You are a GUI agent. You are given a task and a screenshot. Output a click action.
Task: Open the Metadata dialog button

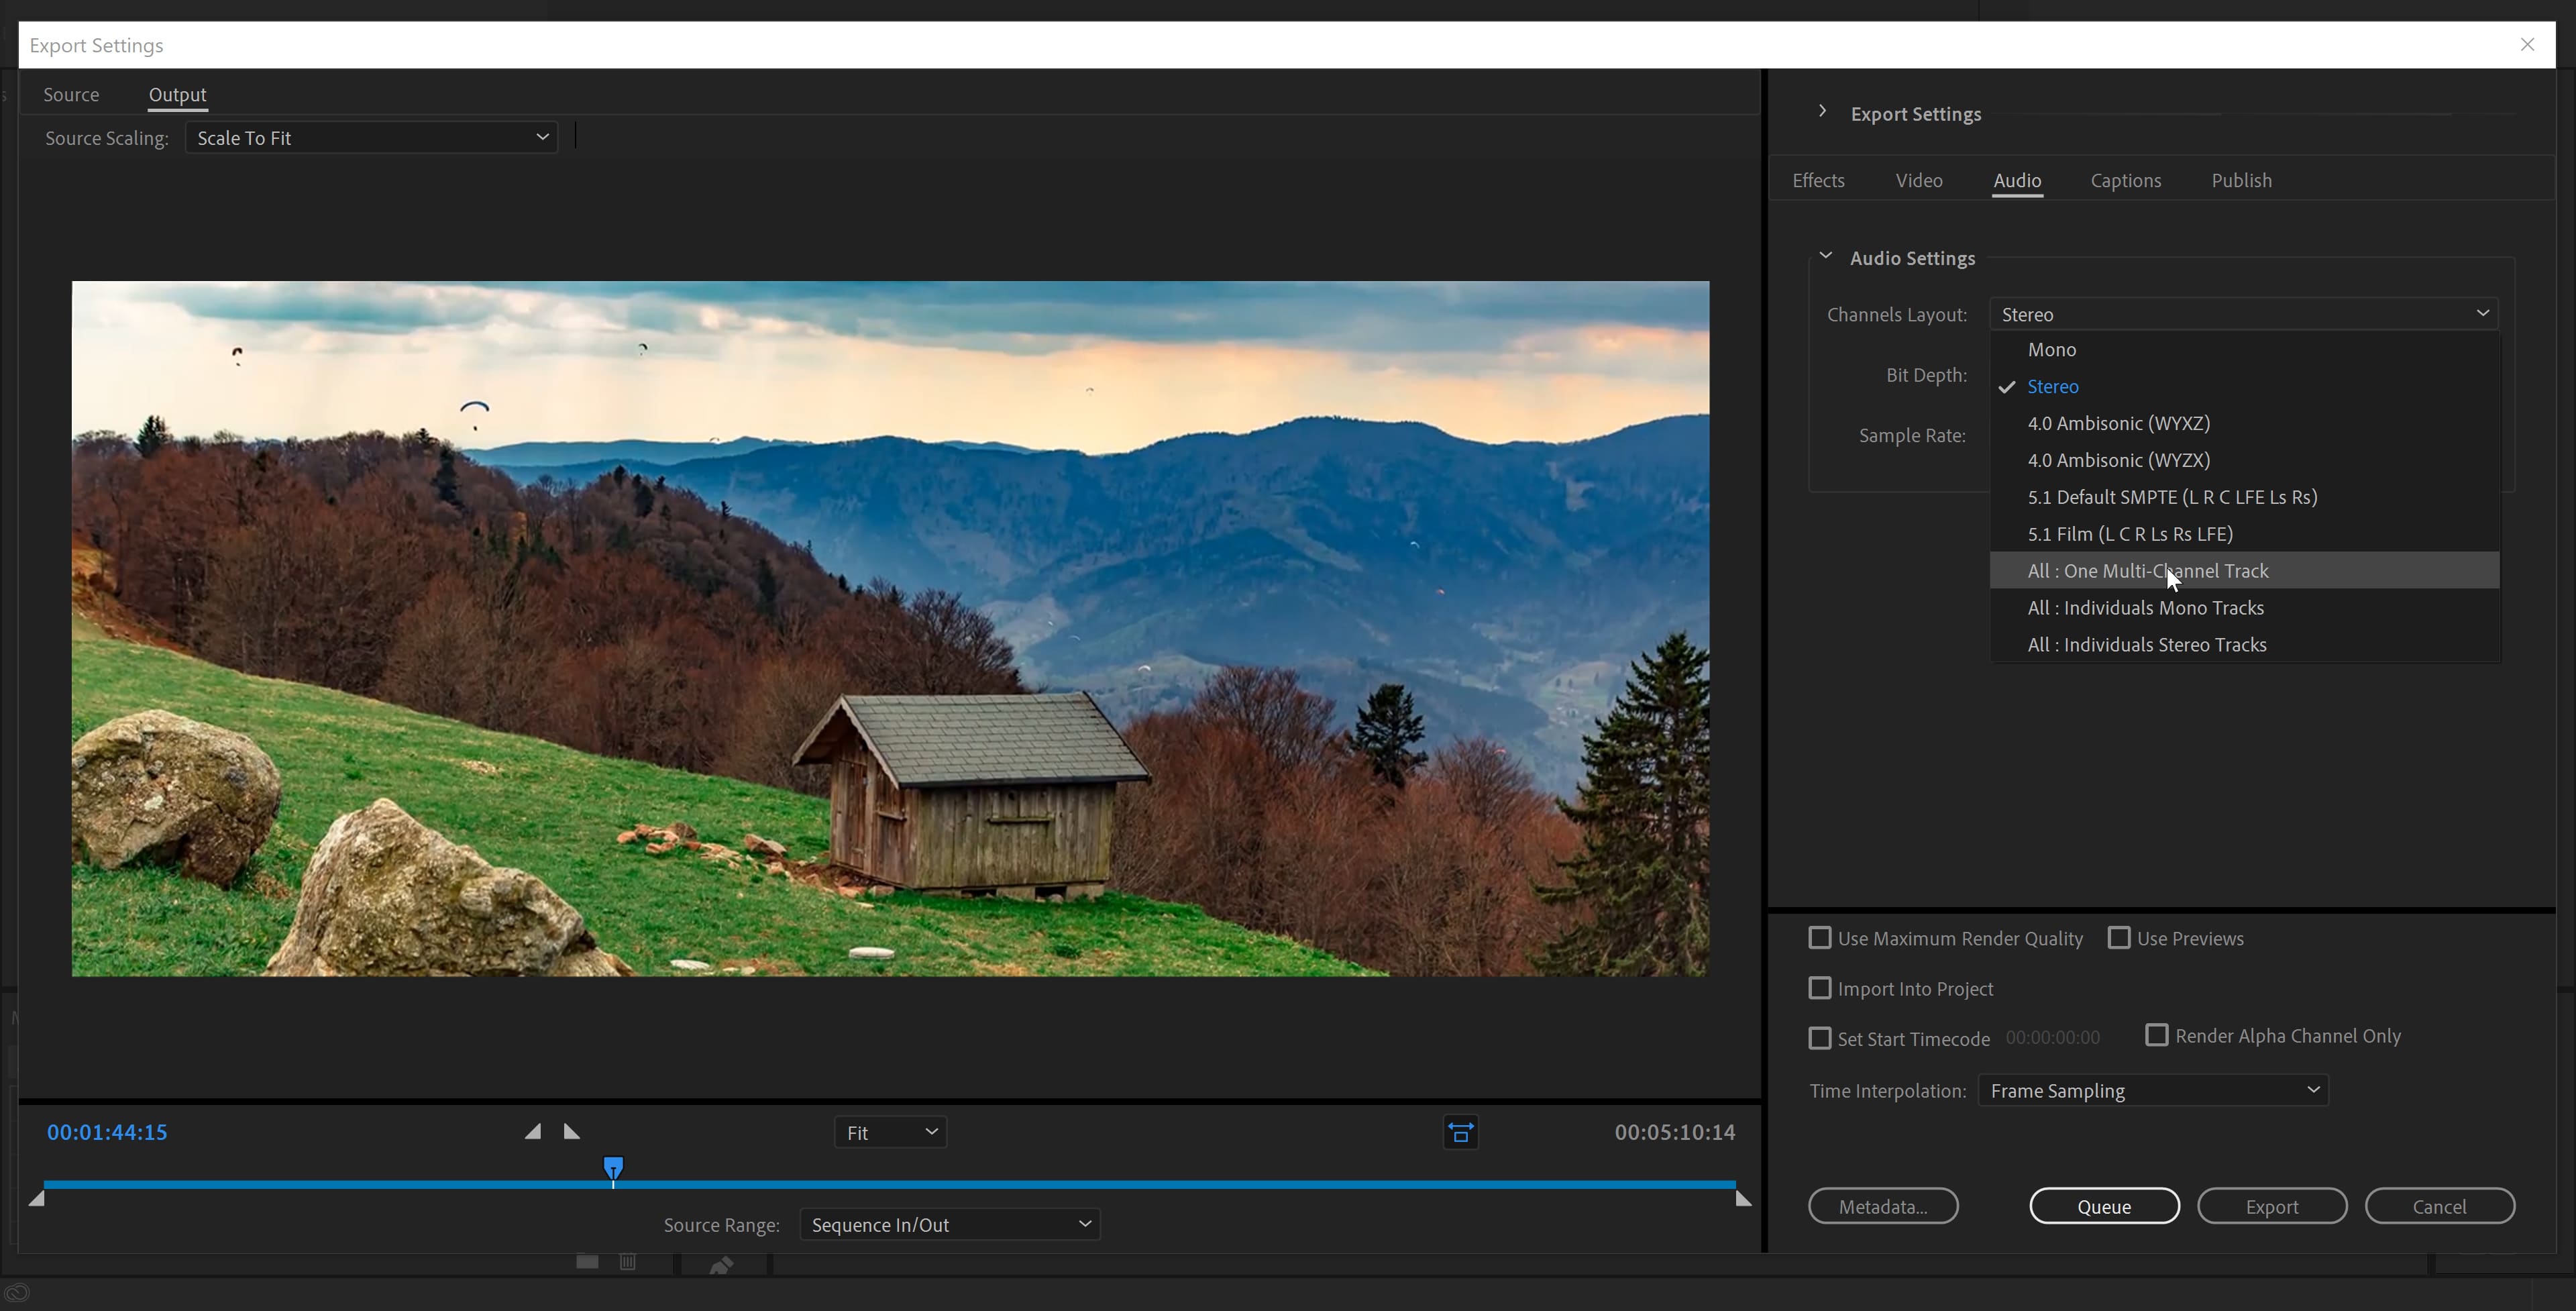click(1883, 1206)
